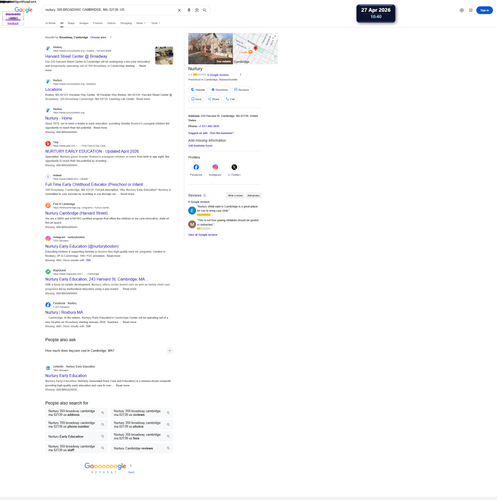Click the Reviews button under Nurtury
Viewport: 500px width, 500px height.
242,90
